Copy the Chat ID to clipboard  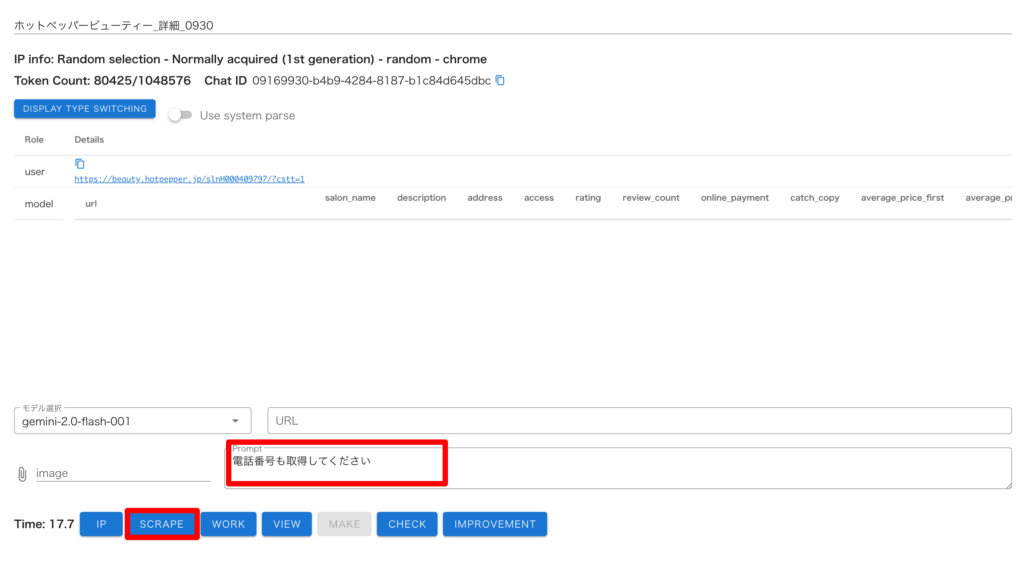pos(500,80)
